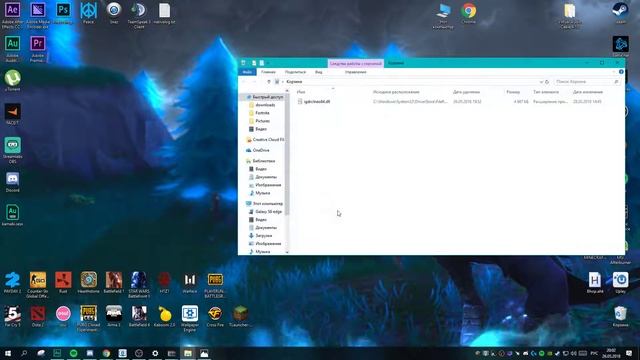This screenshot has width=640, height=360.
Task: Collapse the Explorer ribbon chevron
Action: pyautogui.click(x=613, y=72)
